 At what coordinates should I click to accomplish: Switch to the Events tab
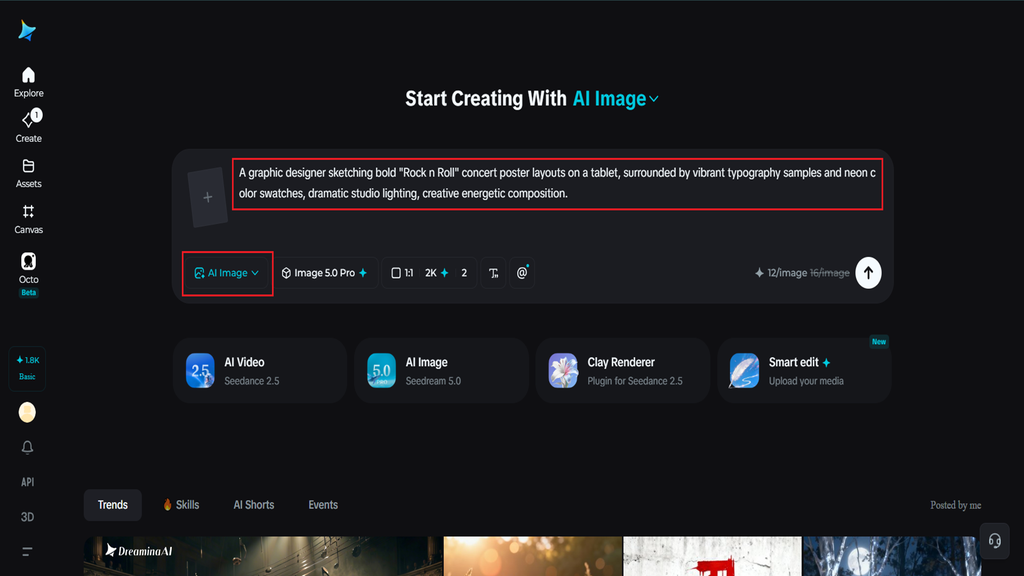[x=323, y=505]
